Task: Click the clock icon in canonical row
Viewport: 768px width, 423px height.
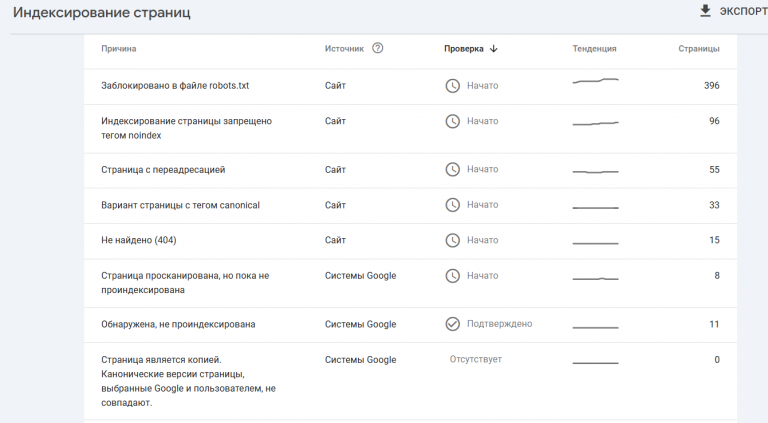Action: 452,205
